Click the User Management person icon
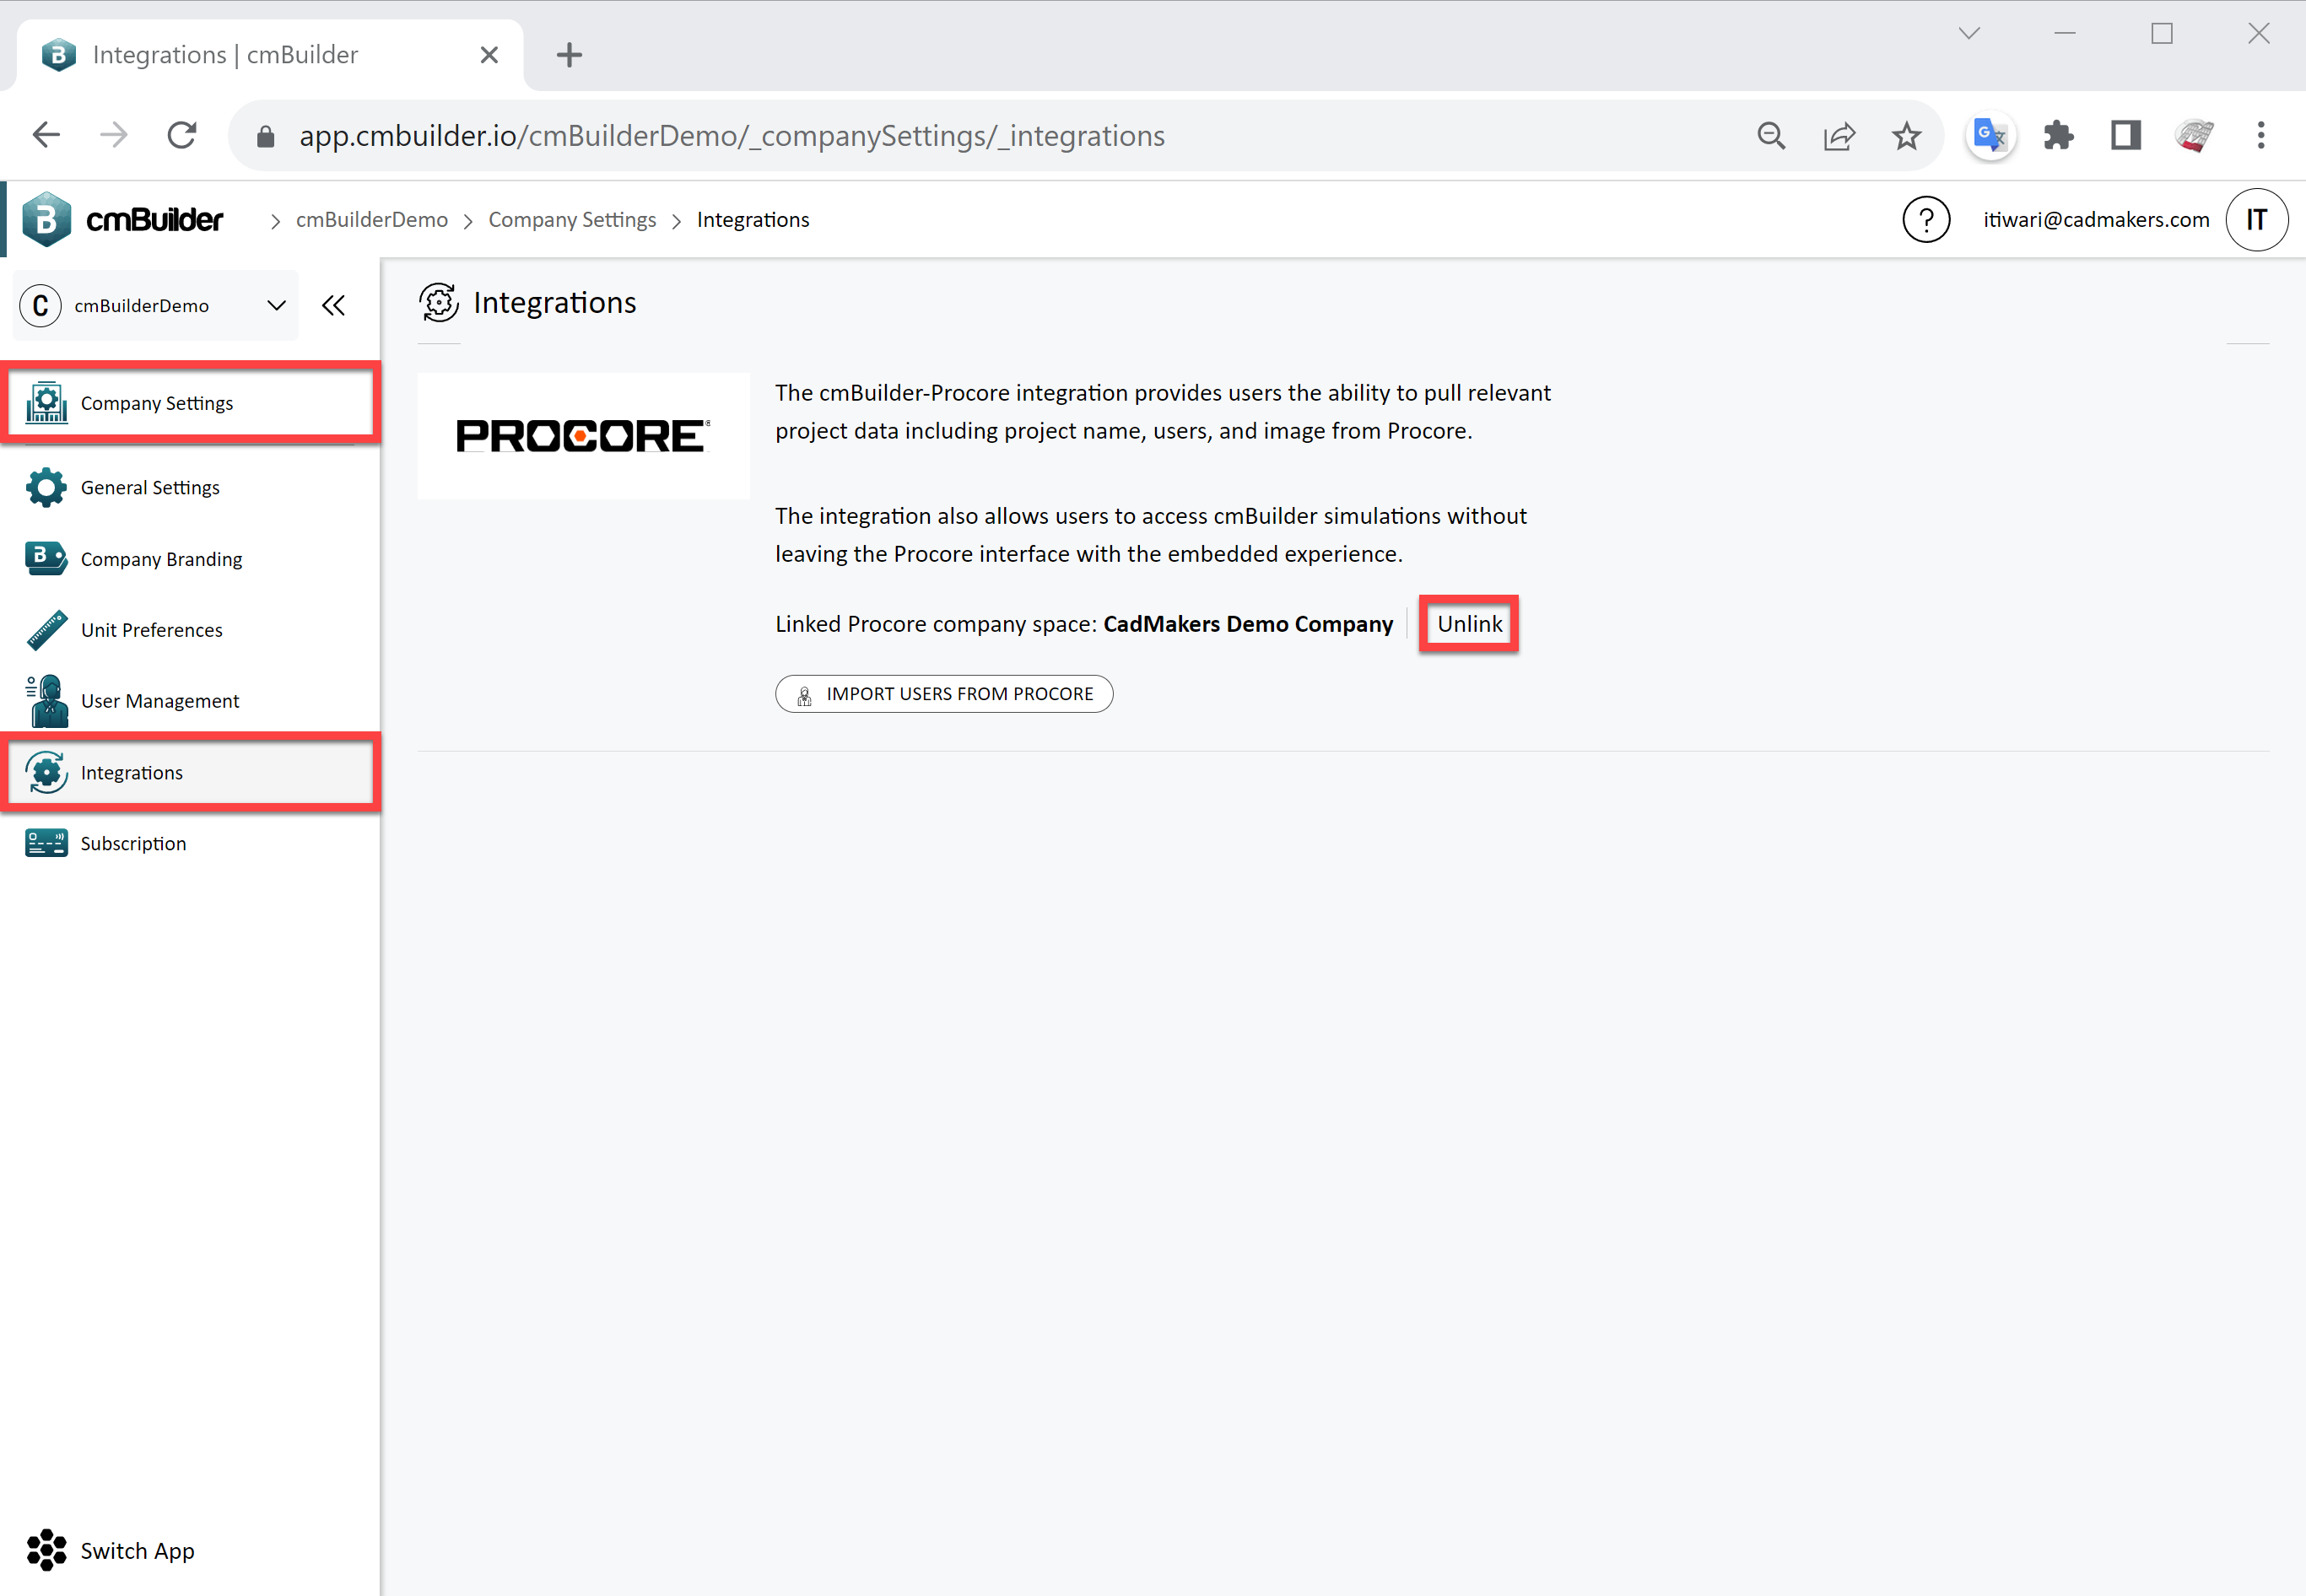Image resolution: width=2306 pixels, height=1596 pixels. click(47, 700)
